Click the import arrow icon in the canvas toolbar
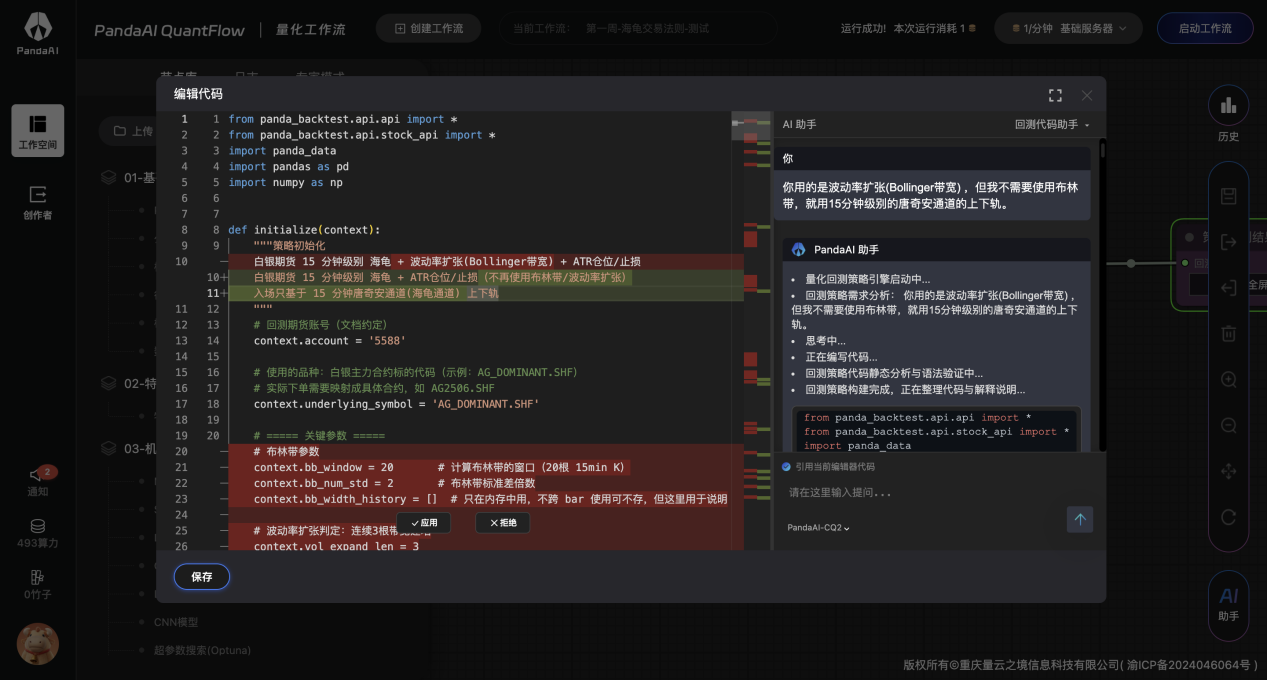 click(1229, 288)
